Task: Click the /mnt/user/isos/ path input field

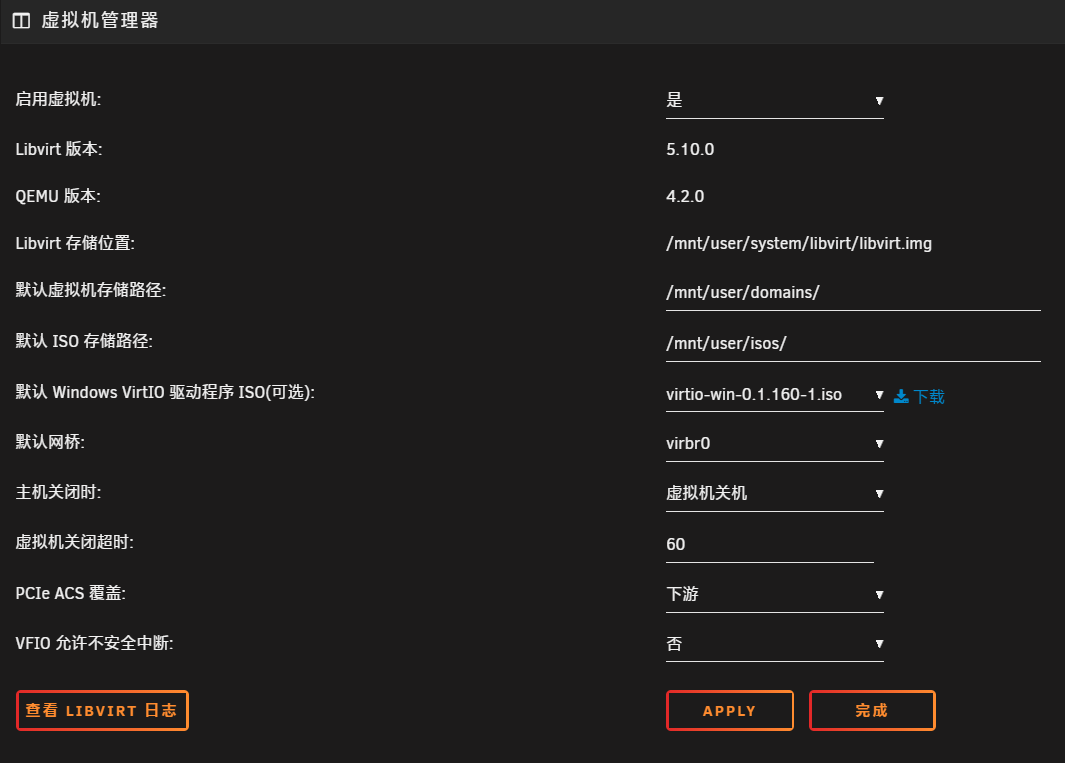Action: tap(853, 344)
